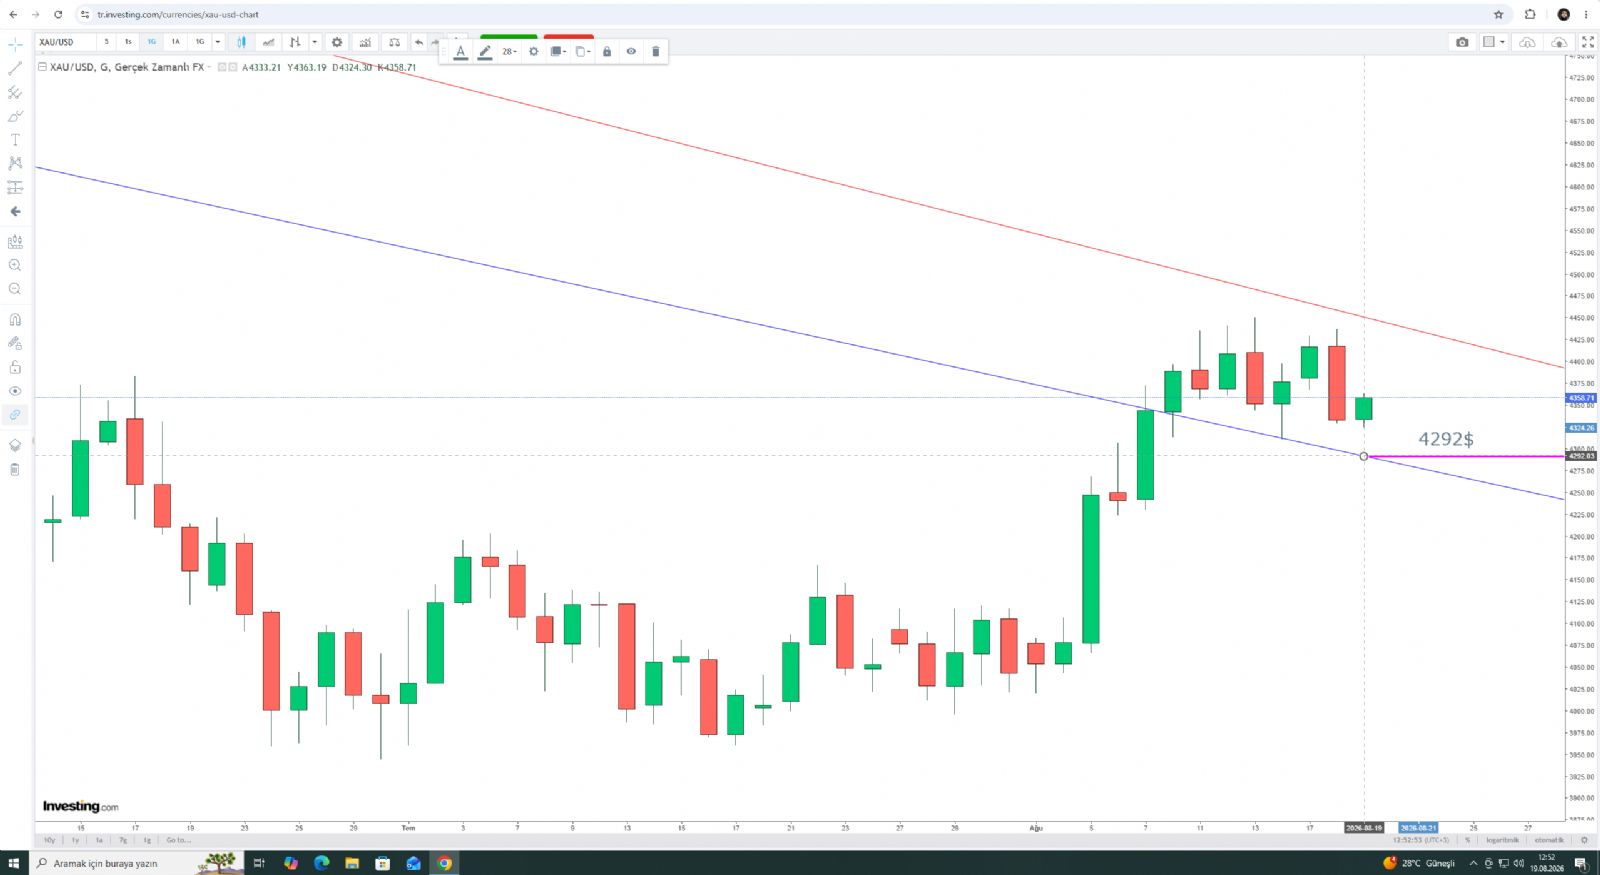Select the trend line drawing tool
Image resolution: width=1600 pixels, height=875 pixels.
pos(15,68)
